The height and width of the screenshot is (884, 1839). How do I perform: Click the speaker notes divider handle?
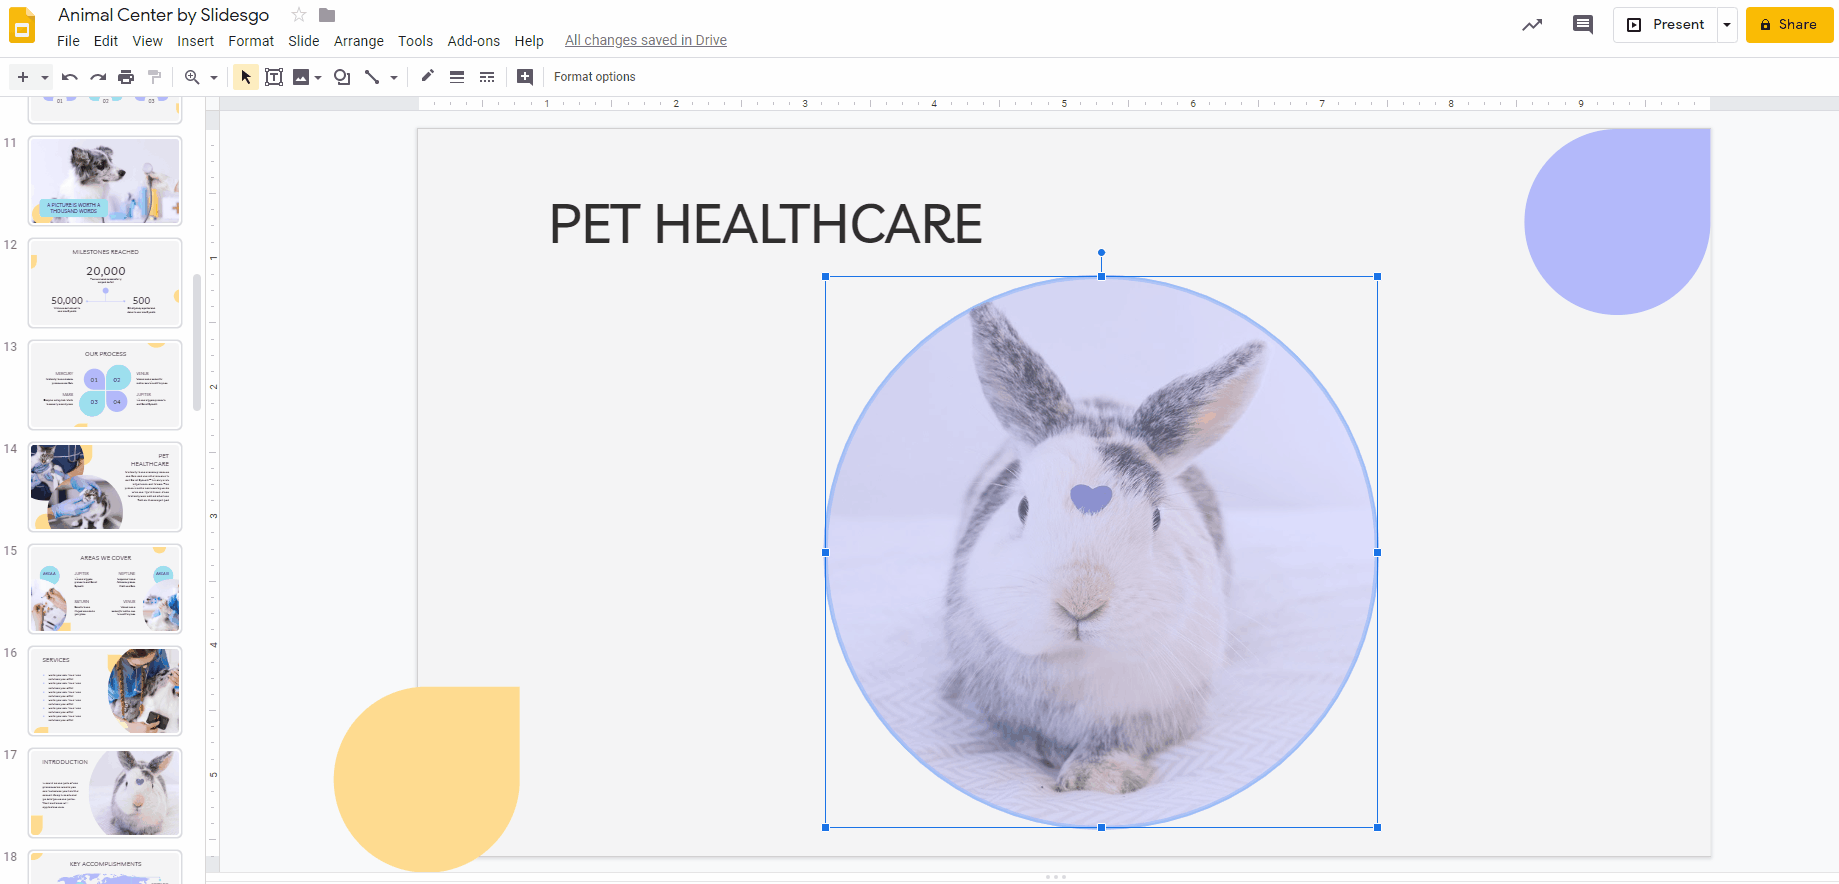[x=1055, y=877]
